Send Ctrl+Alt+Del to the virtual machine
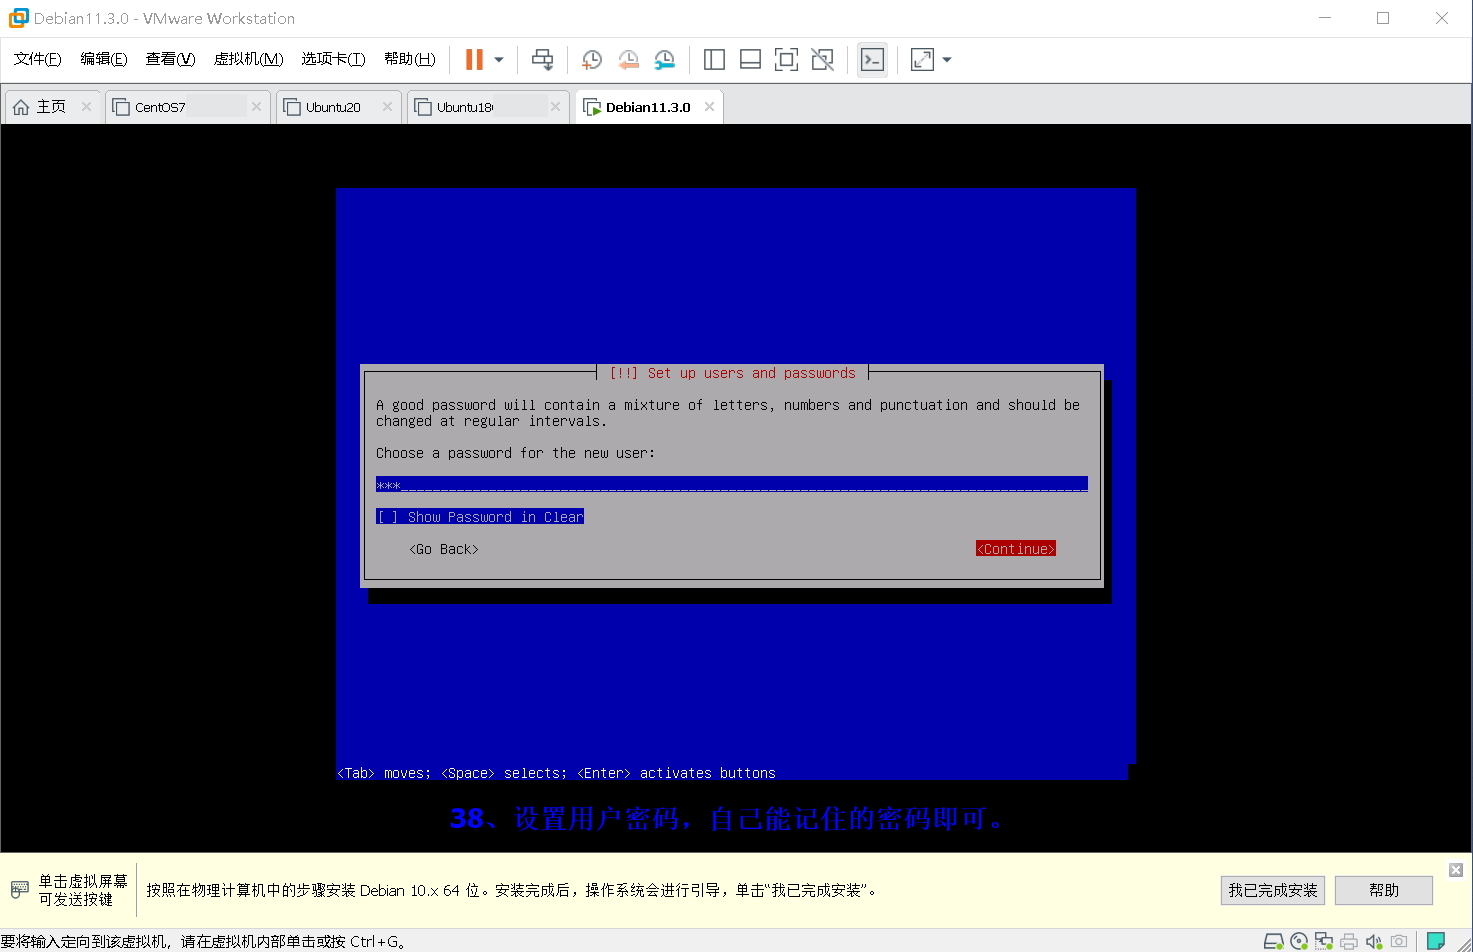1473x952 pixels. pyautogui.click(x=542, y=60)
